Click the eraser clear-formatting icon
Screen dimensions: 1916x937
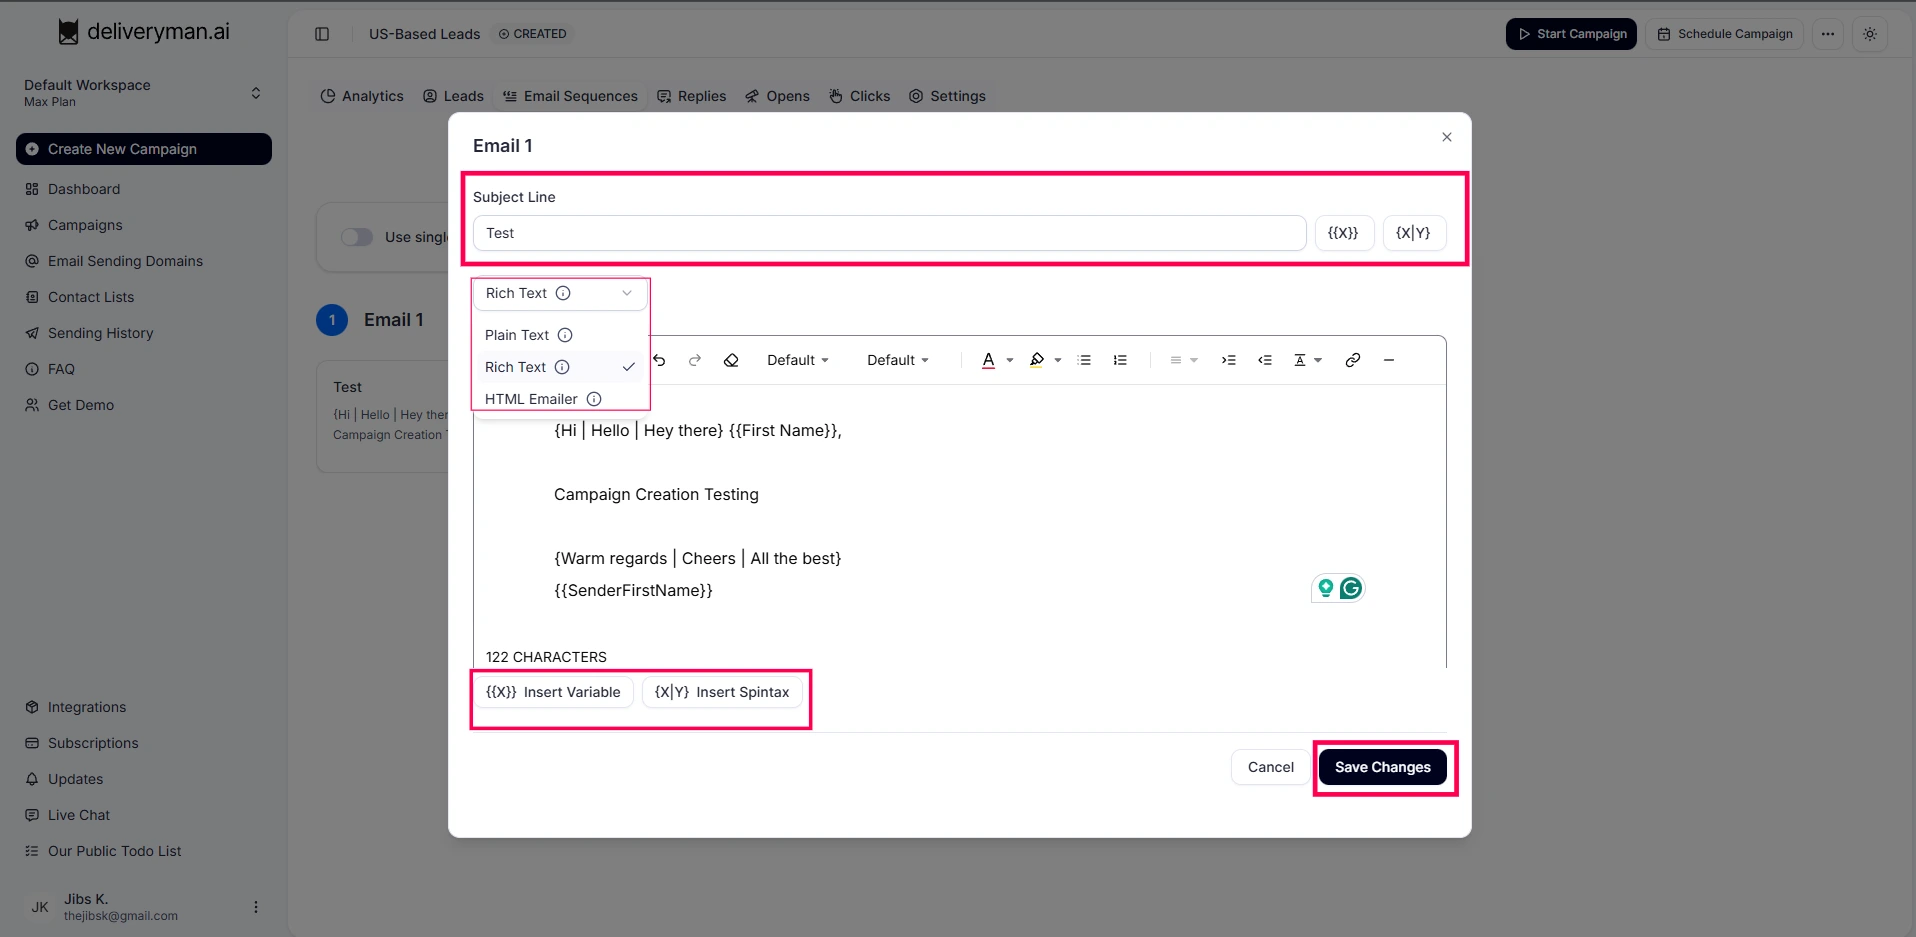[x=731, y=360]
